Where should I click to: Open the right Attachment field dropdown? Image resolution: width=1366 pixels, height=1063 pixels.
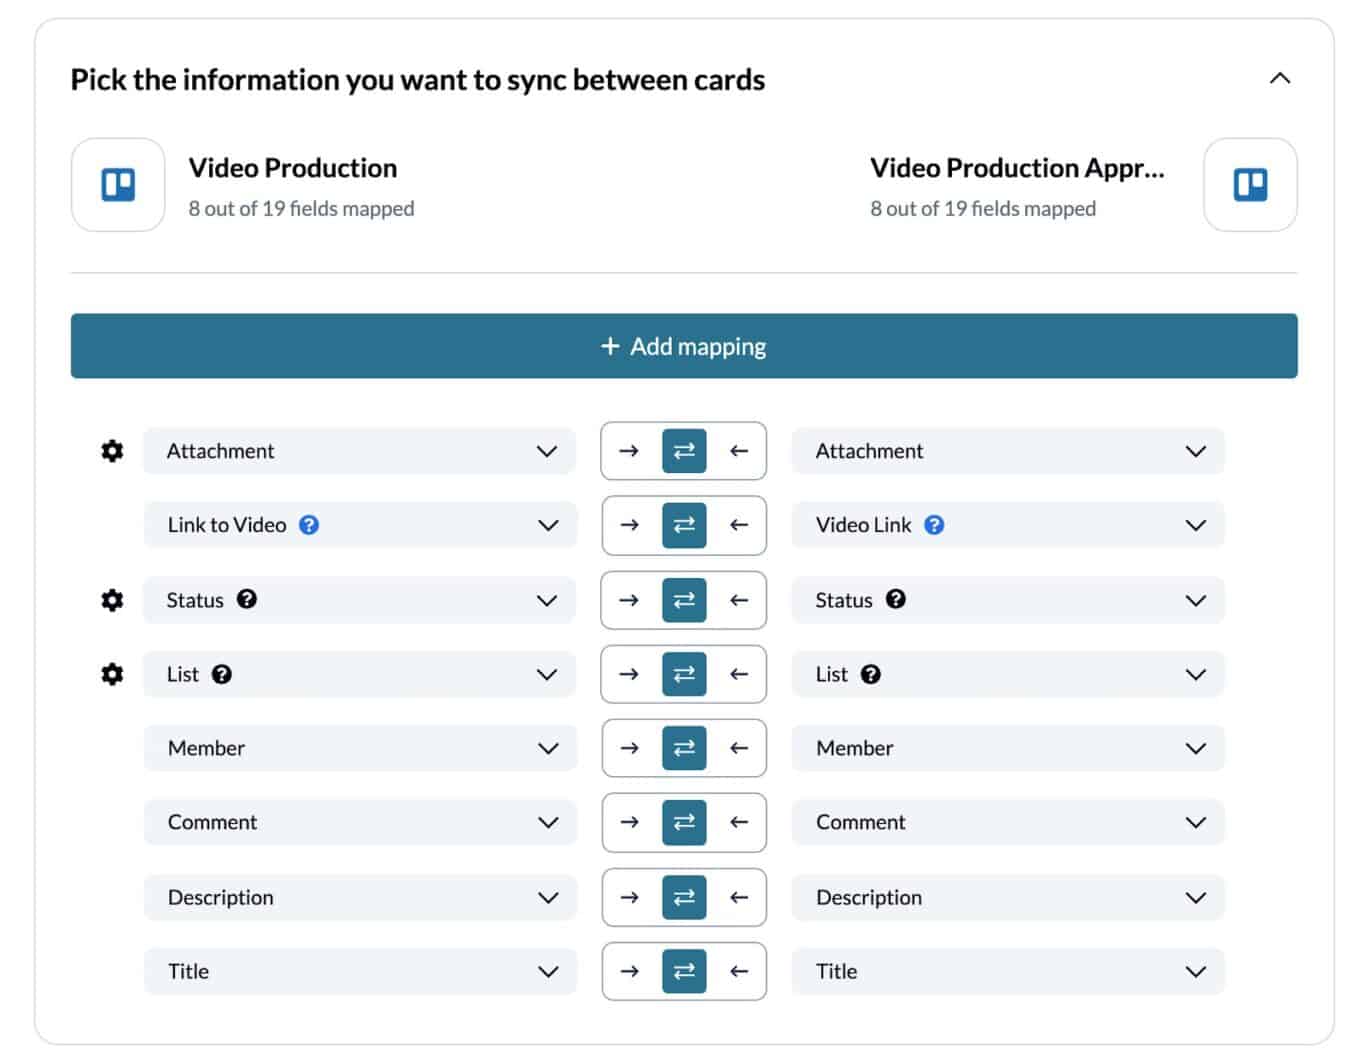point(1008,451)
